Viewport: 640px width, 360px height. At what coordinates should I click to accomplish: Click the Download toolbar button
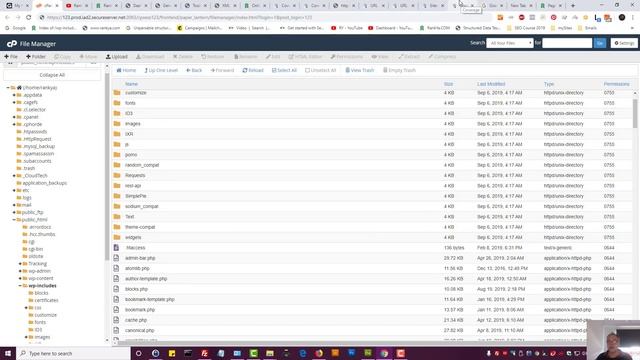150,57
